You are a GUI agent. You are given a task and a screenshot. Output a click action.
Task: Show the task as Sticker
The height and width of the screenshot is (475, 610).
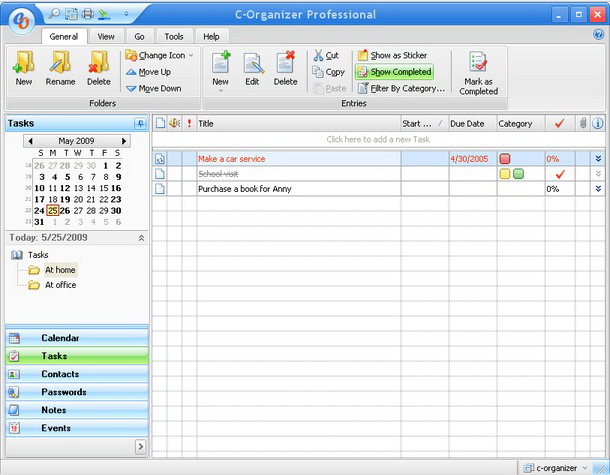click(392, 55)
